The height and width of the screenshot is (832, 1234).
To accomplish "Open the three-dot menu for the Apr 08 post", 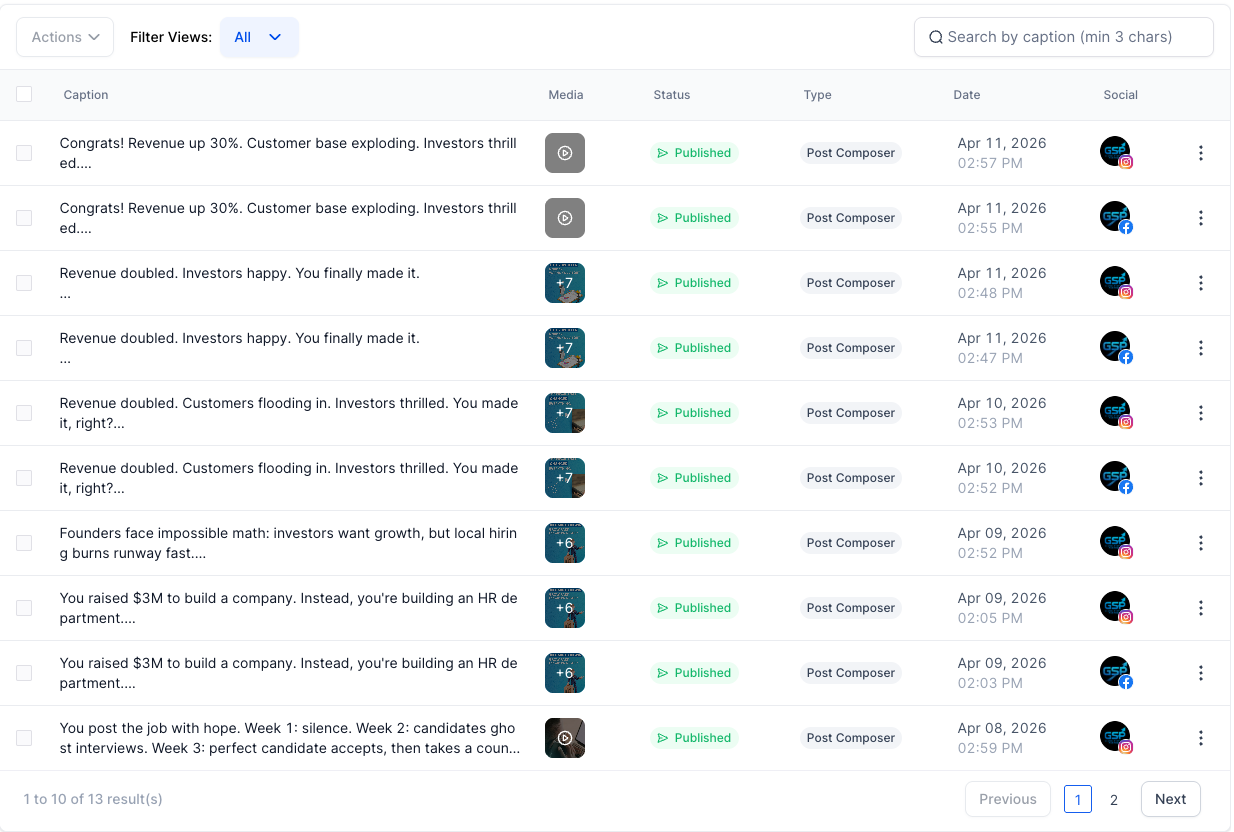I will 1201,738.
